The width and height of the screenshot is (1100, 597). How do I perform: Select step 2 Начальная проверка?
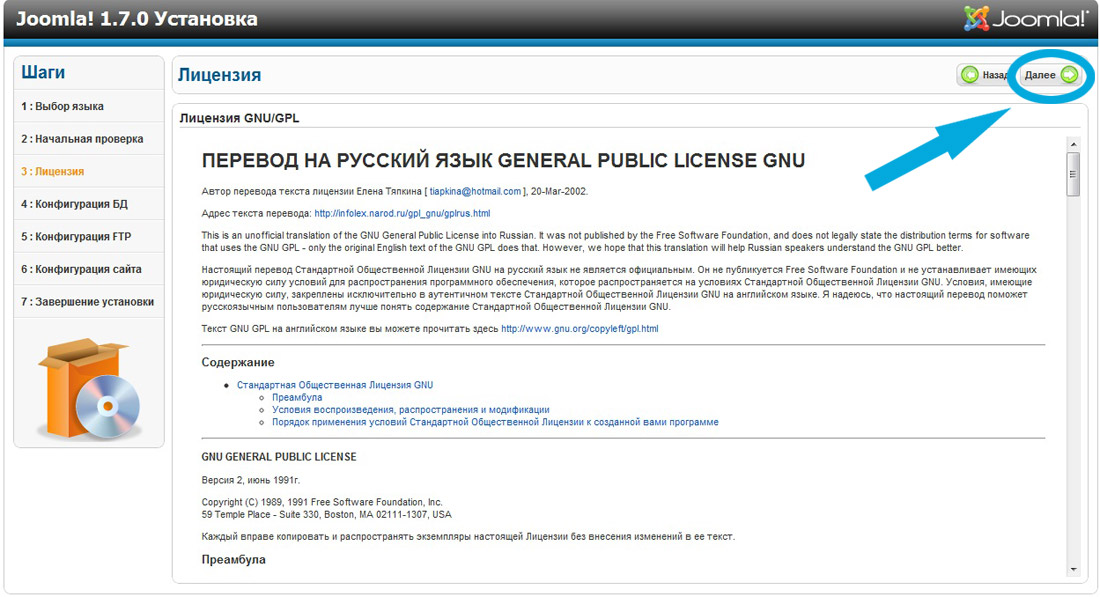82,139
